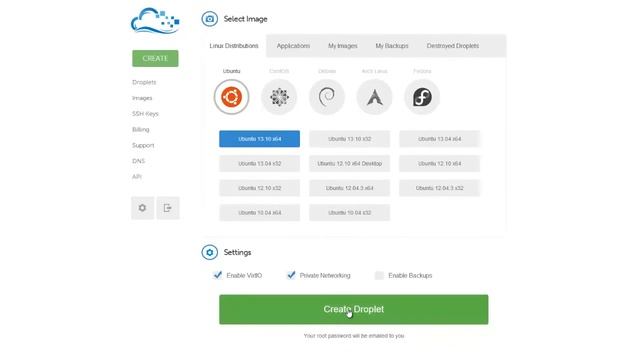Image resolution: width=640 pixels, height=360 pixels.
Task: Select the Ubuntu distribution icon
Action: [x=231, y=97]
